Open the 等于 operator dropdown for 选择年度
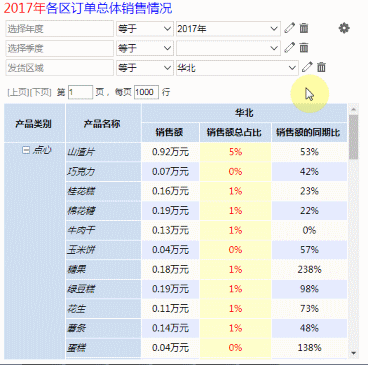The height and width of the screenshot is (365, 368). [145, 29]
